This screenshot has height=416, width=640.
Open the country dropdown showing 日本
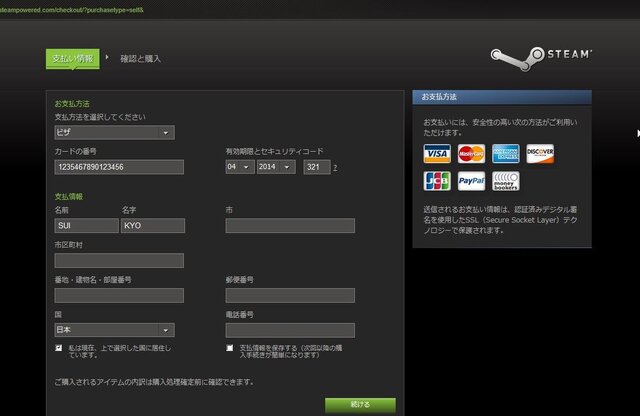pyautogui.click(x=114, y=329)
